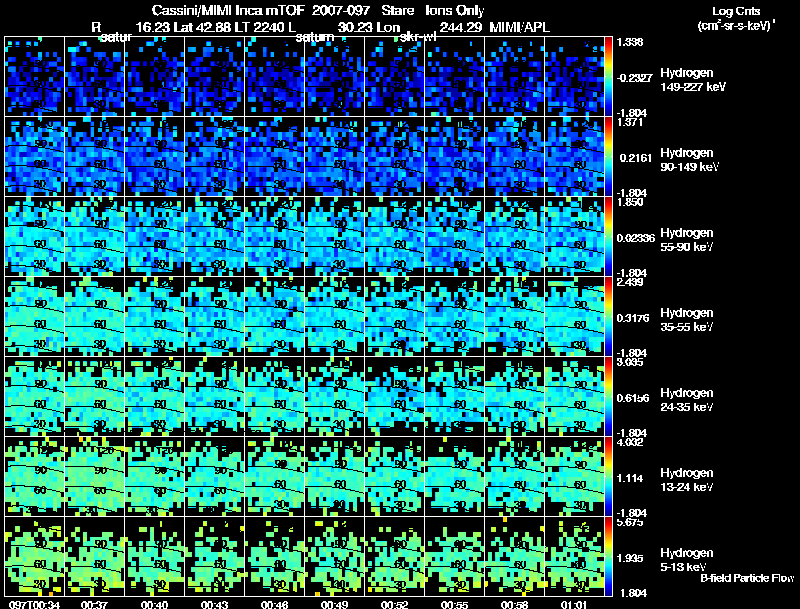Click the time label '00:49'
This screenshot has height=609, width=800.
334,605
